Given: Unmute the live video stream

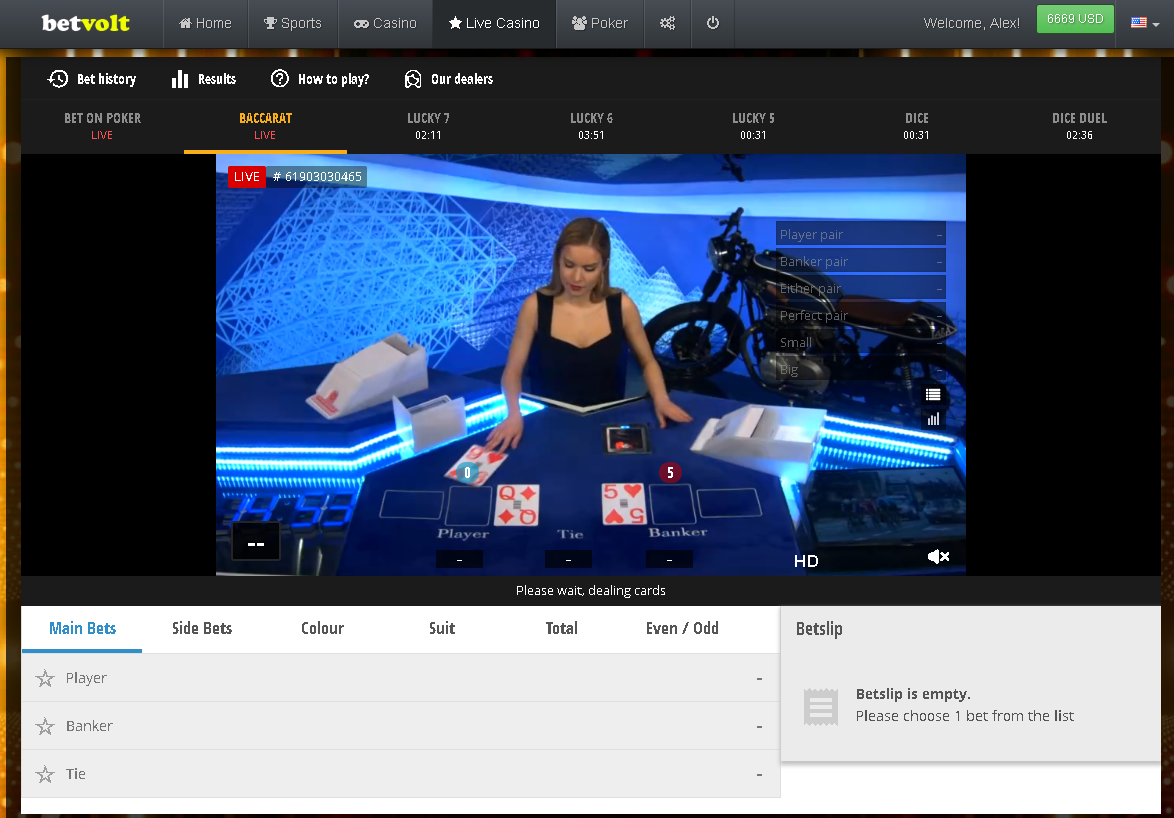Looking at the screenshot, I should 938,557.
